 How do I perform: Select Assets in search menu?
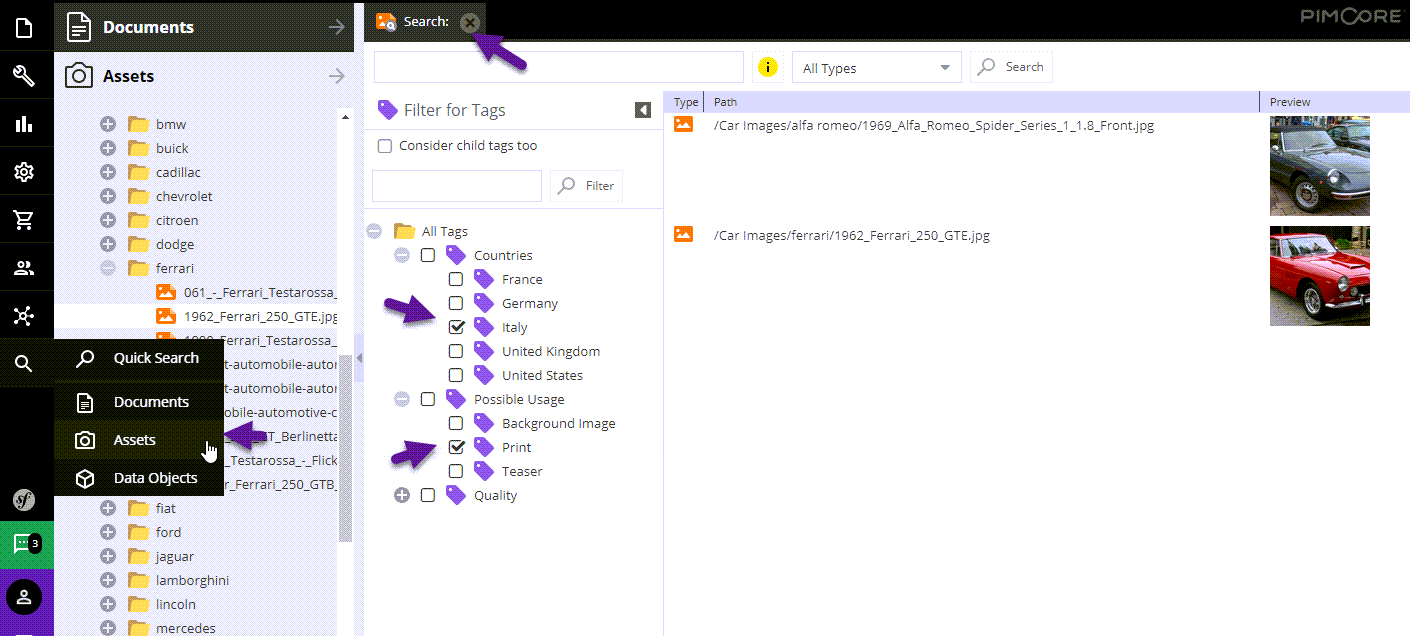pyautogui.click(x=139, y=440)
